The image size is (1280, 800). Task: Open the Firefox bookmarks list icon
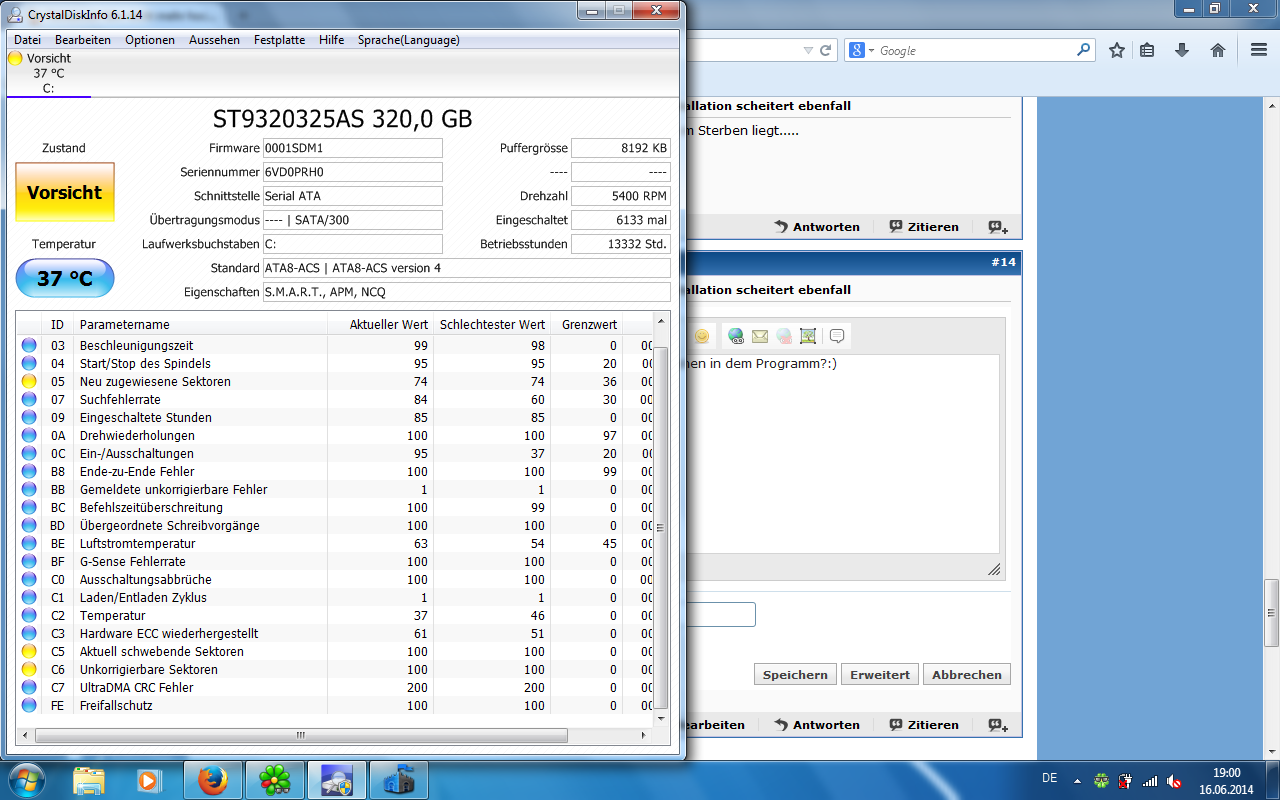(x=1147, y=50)
